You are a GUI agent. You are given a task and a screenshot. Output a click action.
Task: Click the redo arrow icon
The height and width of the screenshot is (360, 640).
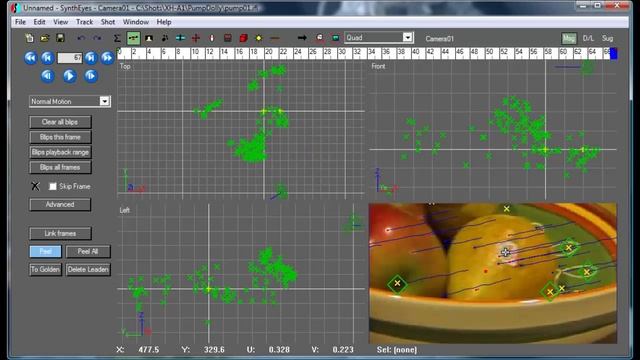[97, 38]
